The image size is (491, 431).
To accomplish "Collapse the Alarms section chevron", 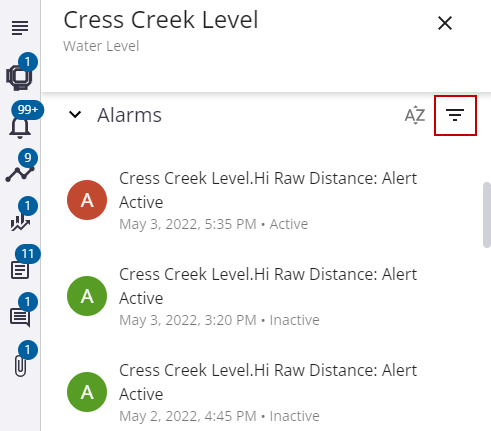I will pyautogui.click(x=75, y=115).
